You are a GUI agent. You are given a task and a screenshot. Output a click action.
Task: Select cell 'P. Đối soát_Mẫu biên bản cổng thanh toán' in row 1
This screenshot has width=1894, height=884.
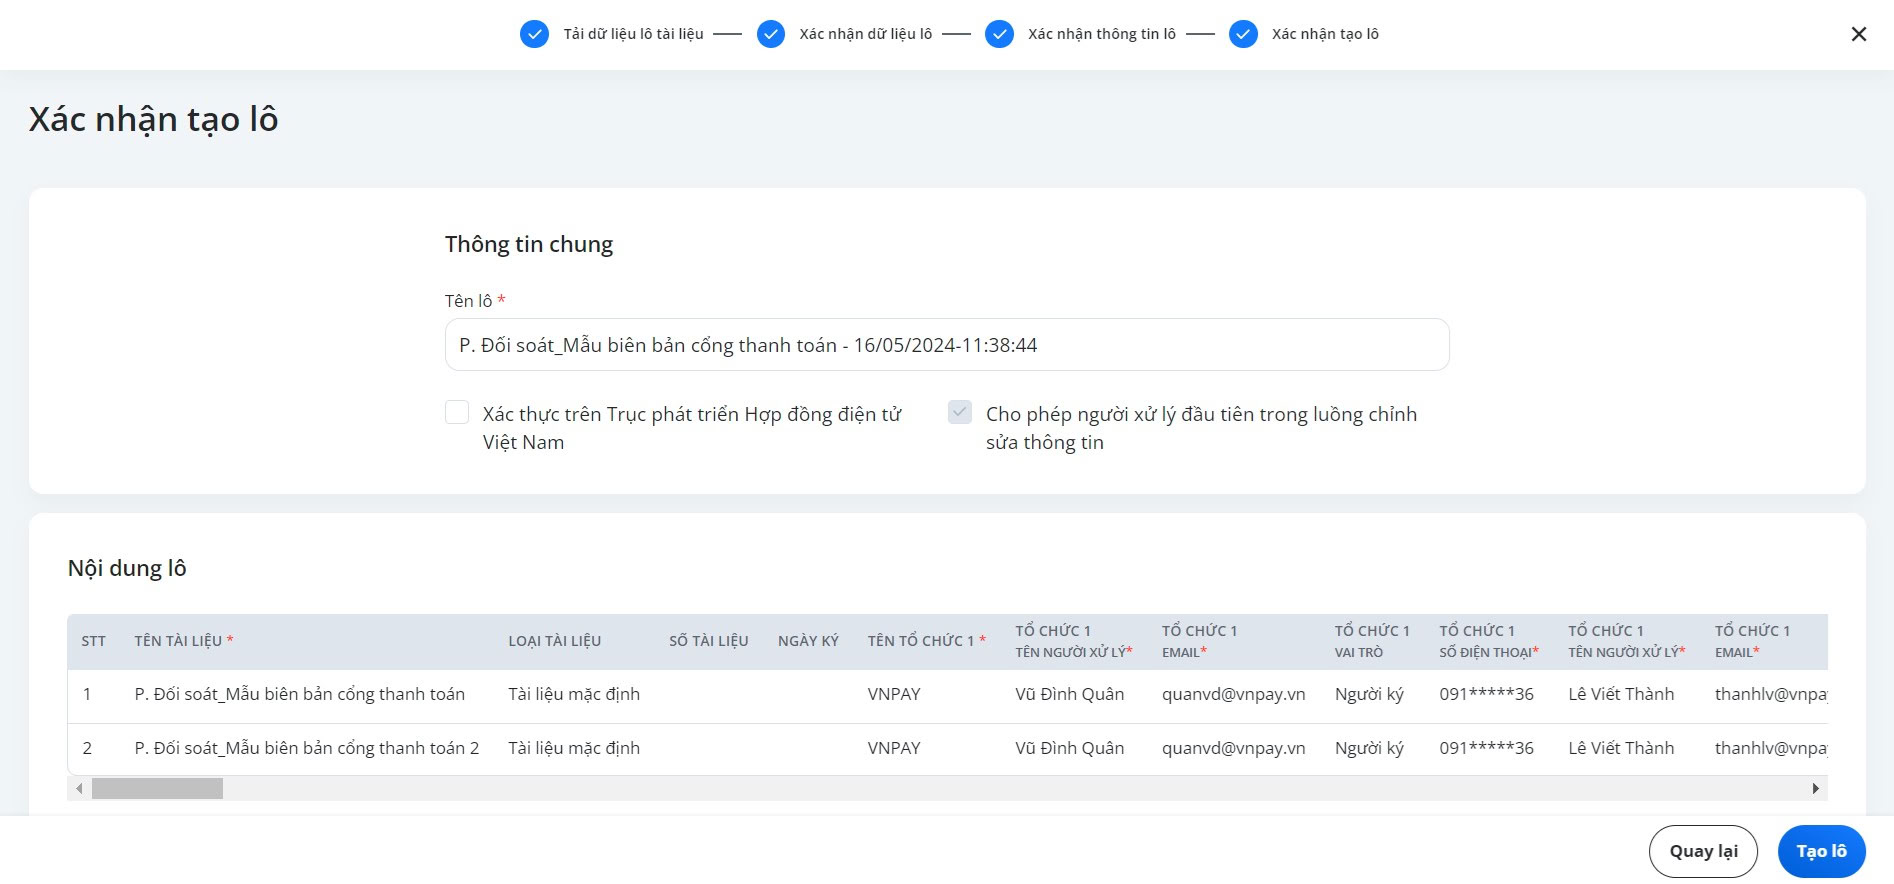[x=299, y=694]
